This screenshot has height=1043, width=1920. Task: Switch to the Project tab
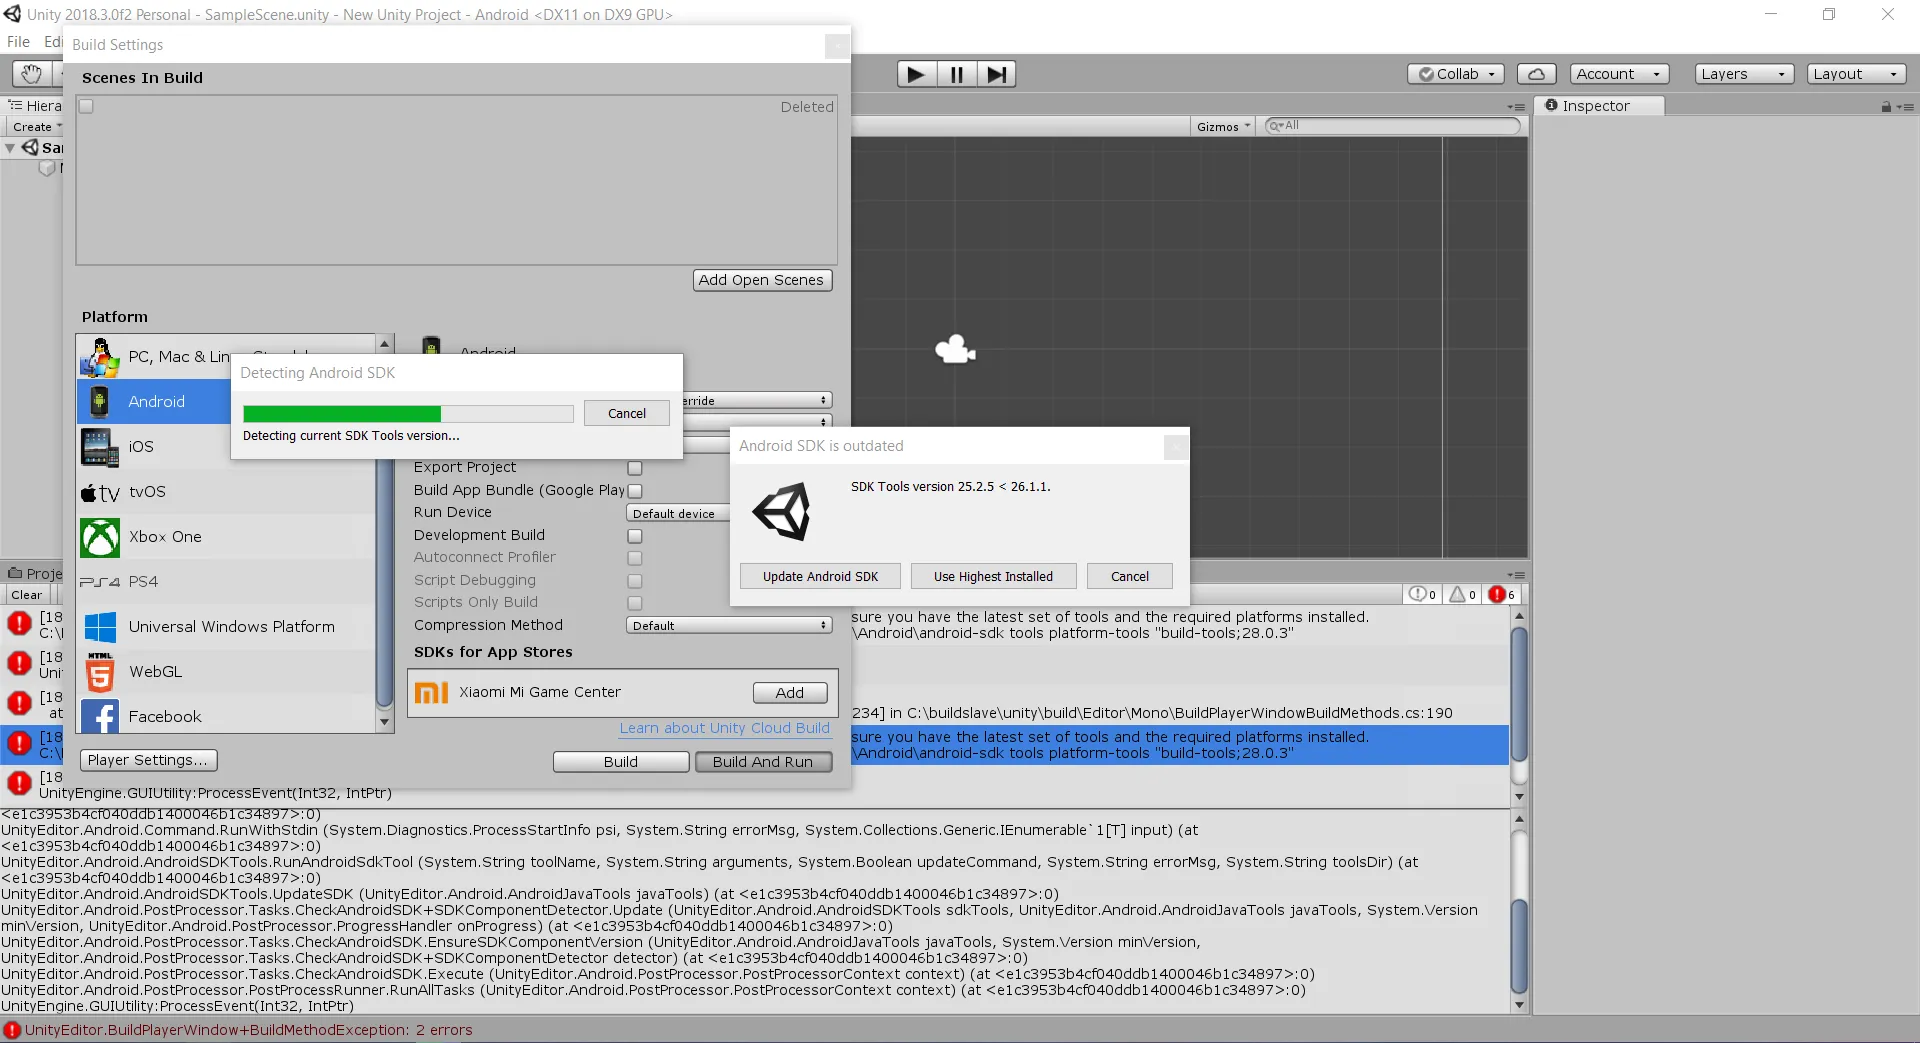pyautogui.click(x=34, y=574)
